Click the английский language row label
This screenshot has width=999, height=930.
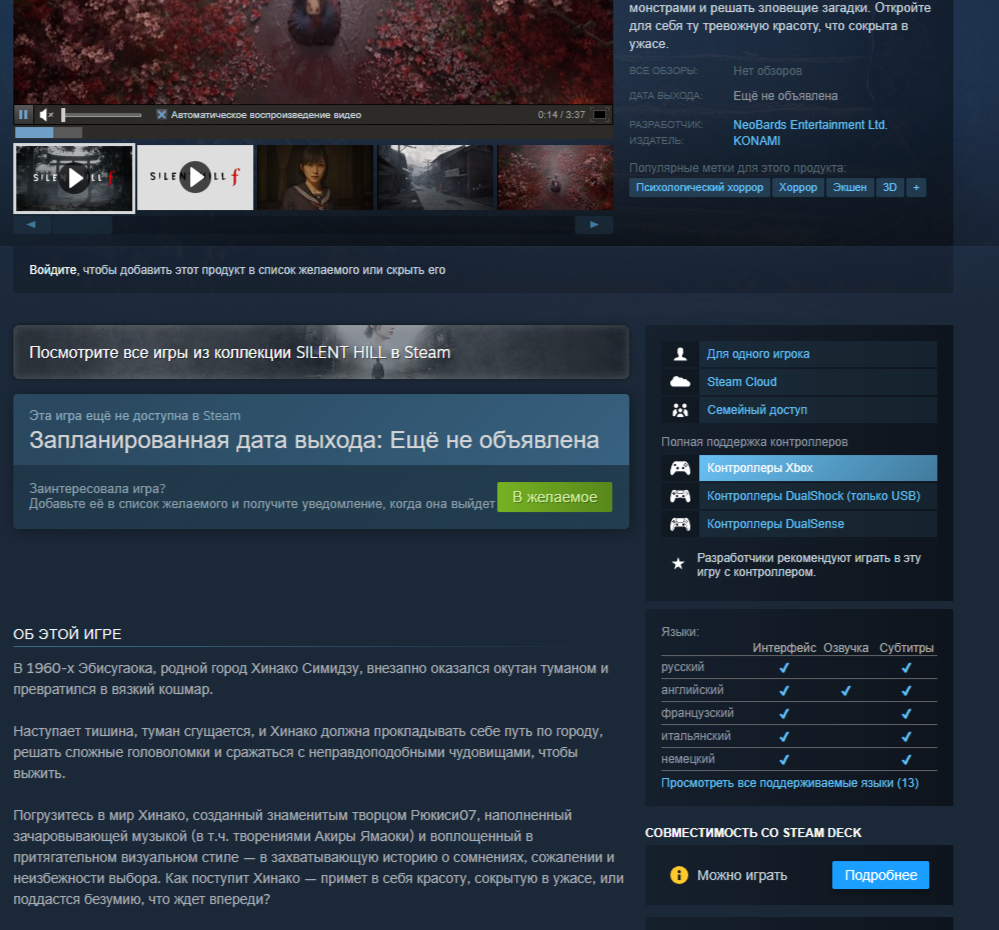click(692, 690)
